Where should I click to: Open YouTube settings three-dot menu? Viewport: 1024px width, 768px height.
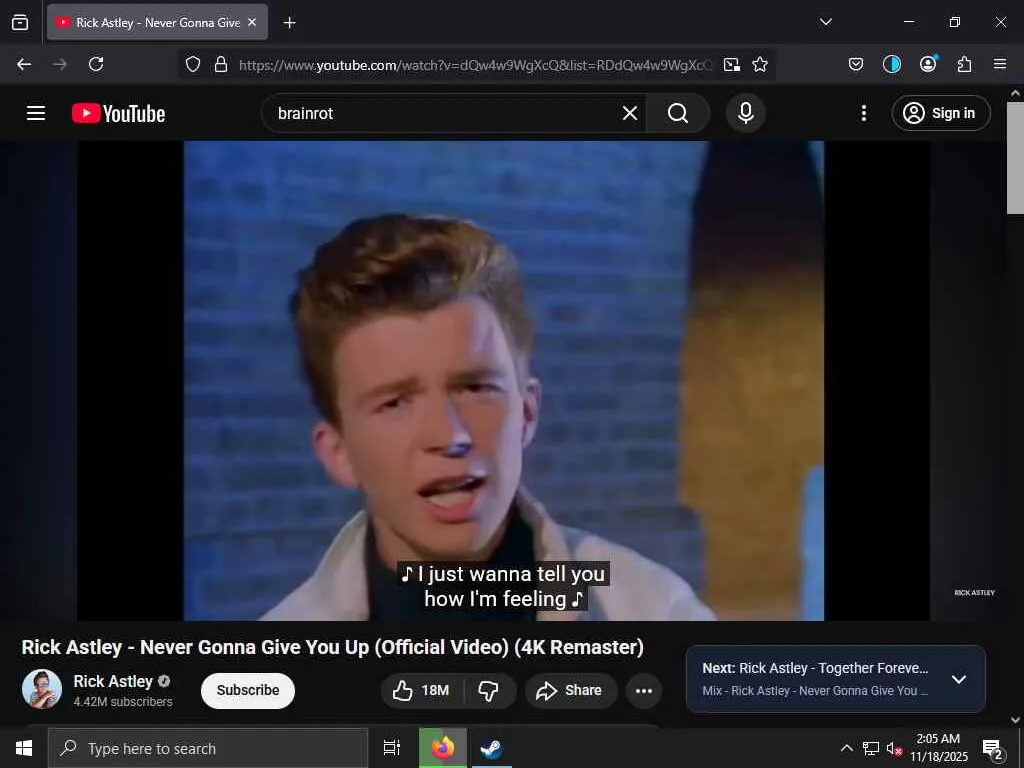(x=863, y=114)
